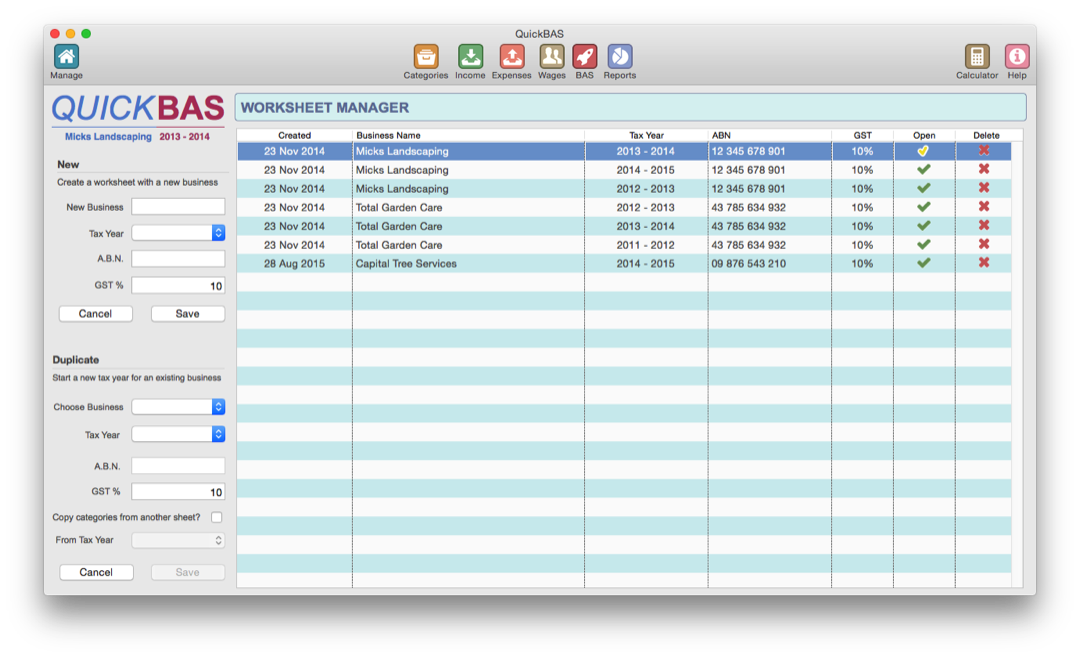Open the Capital Tree Services worksheet
Viewport: 1080px width, 658px height.
tap(923, 263)
